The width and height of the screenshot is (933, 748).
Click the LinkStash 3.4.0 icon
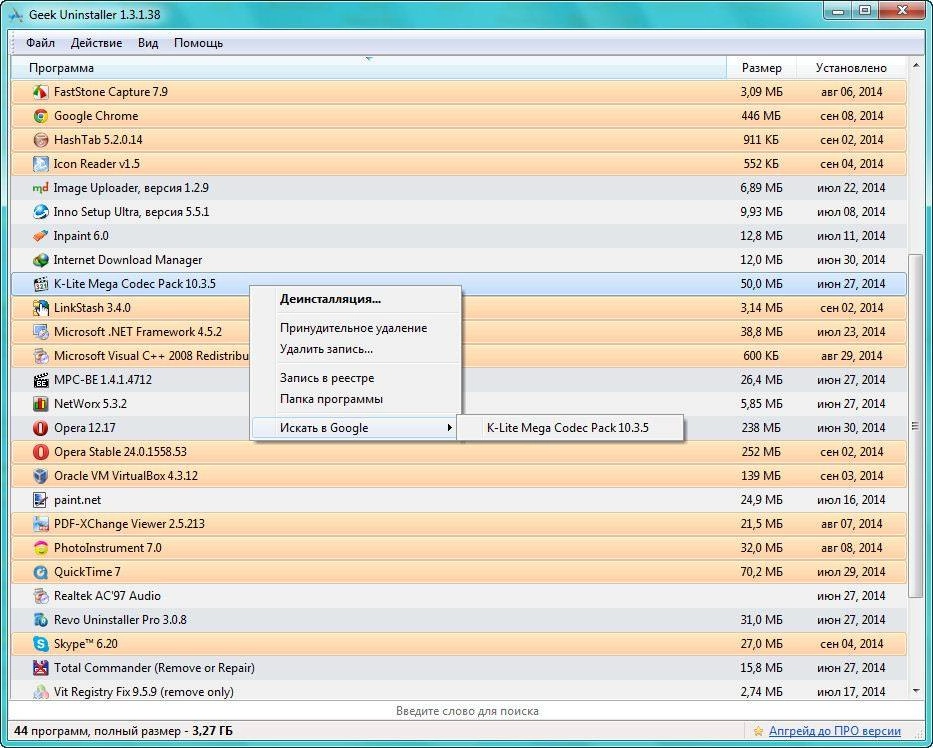coord(40,308)
